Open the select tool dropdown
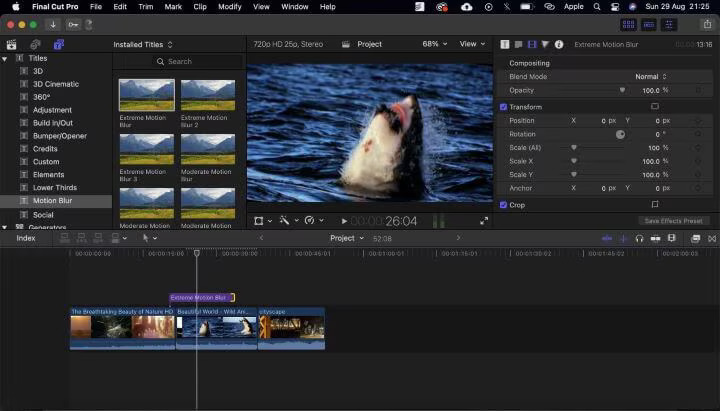The width and height of the screenshot is (720, 411). point(155,238)
